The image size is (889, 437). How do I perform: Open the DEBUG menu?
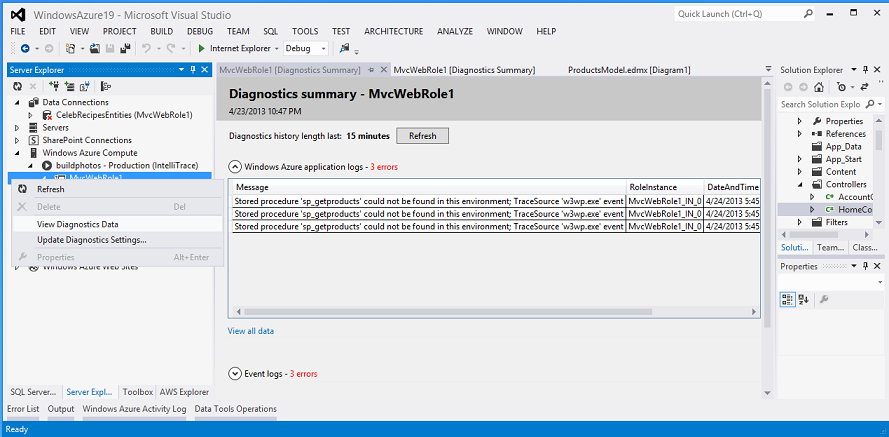tap(200, 32)
